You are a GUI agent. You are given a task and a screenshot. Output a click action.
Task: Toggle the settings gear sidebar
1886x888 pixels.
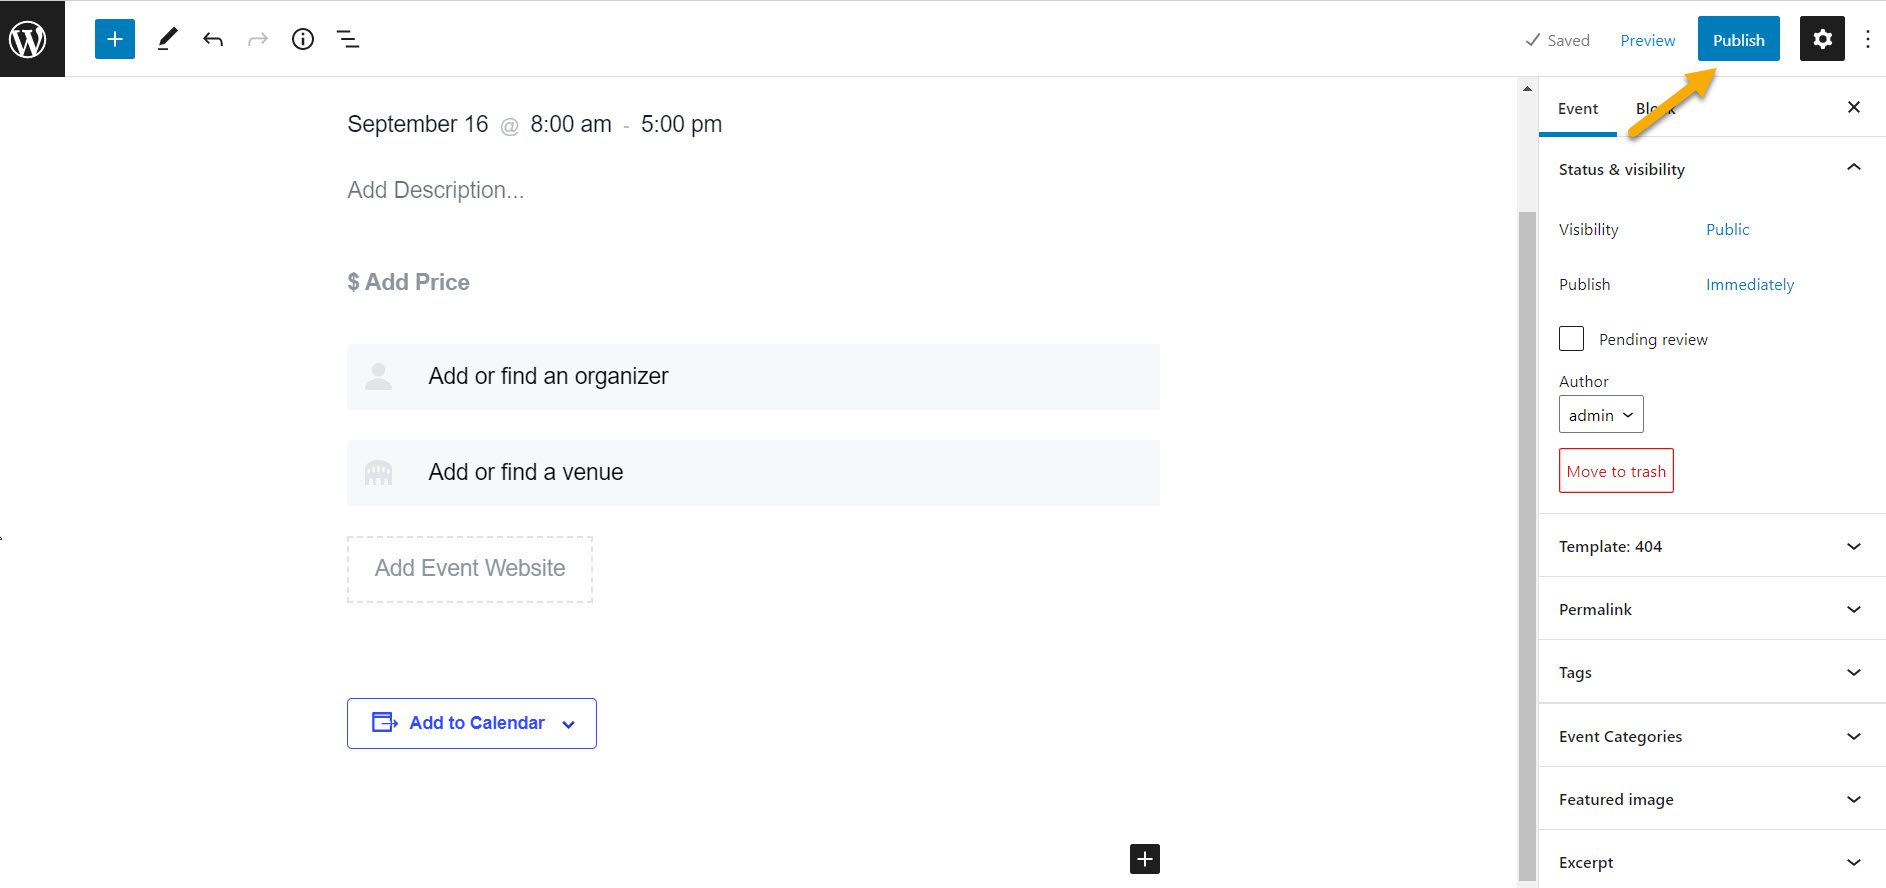(x=1822, y=39)
